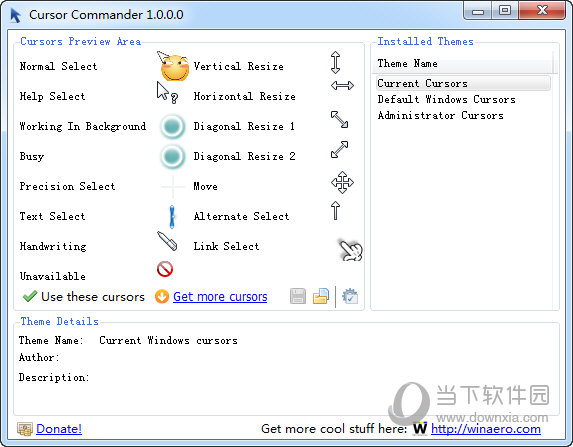Click the open theme folder icon
573x447 pixels.
[321, 296]
